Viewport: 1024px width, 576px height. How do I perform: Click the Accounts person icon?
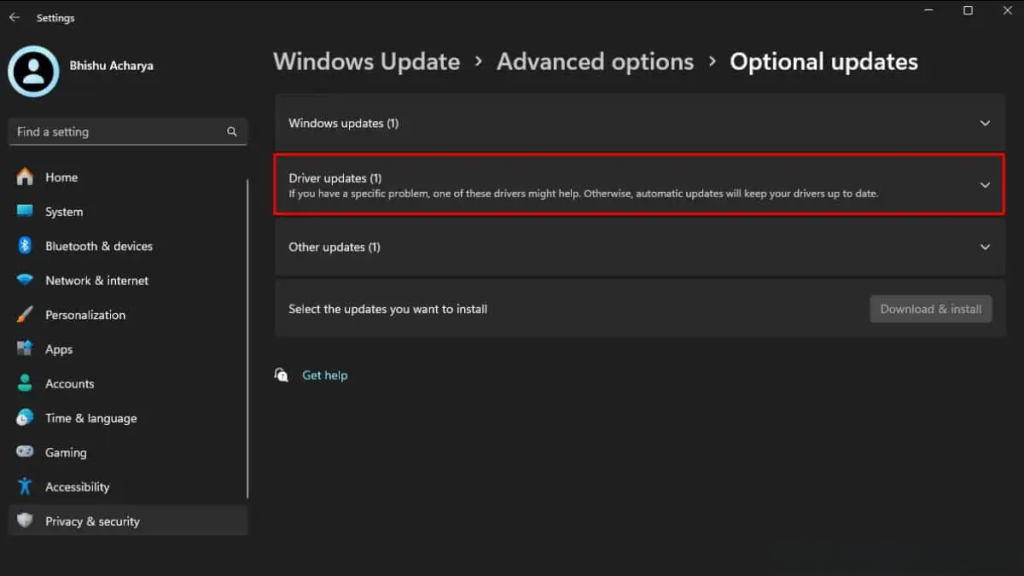(25, 384)
